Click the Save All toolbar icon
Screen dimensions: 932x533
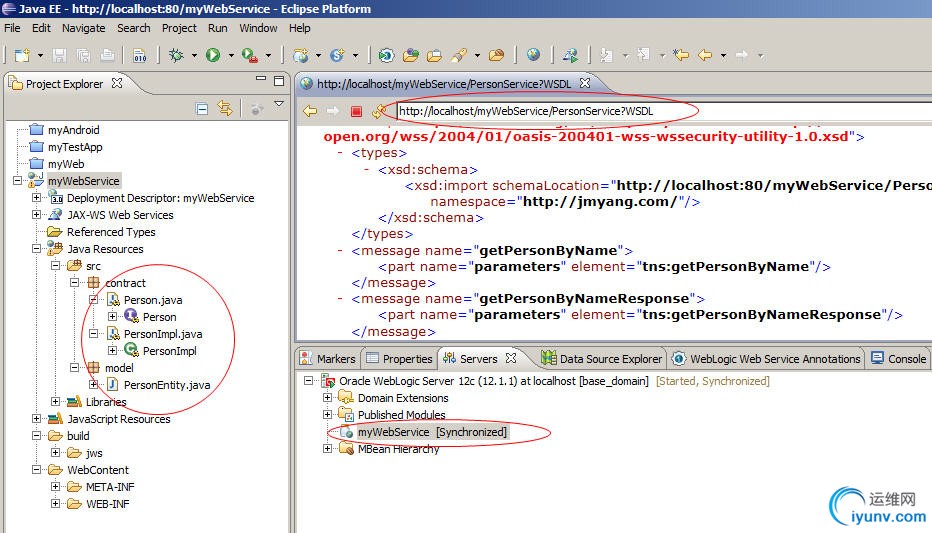[x=83, y=55]
